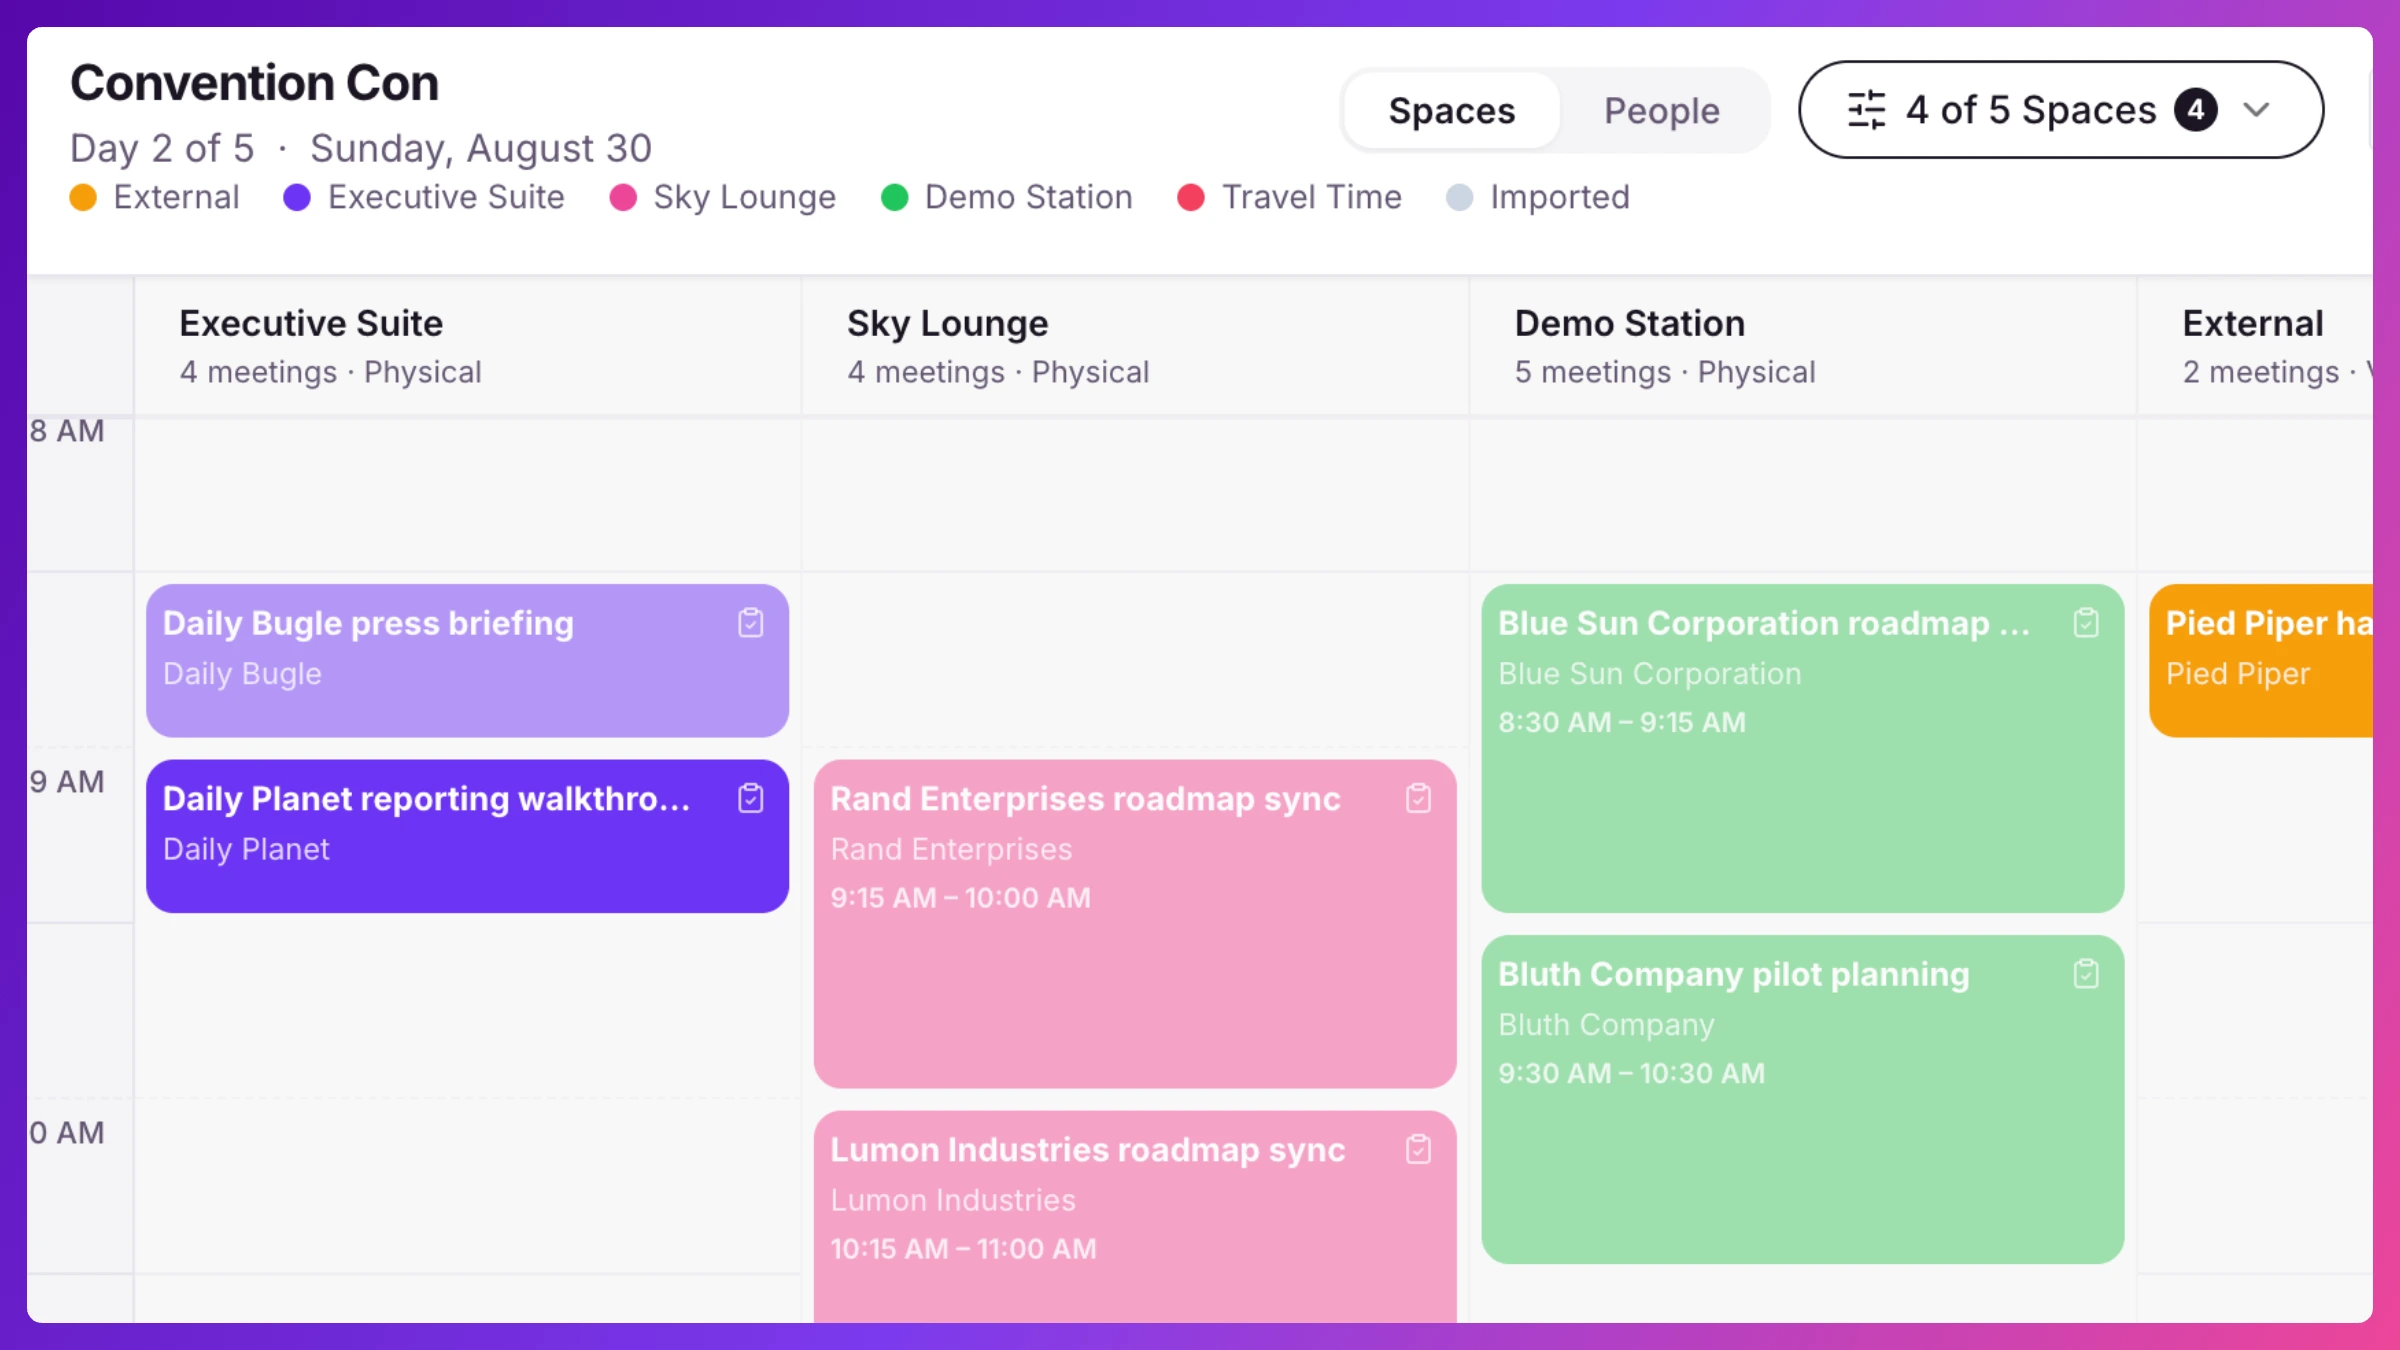Click the 8 AM time label
The image size is (2400, 1350).
[66, 431]
